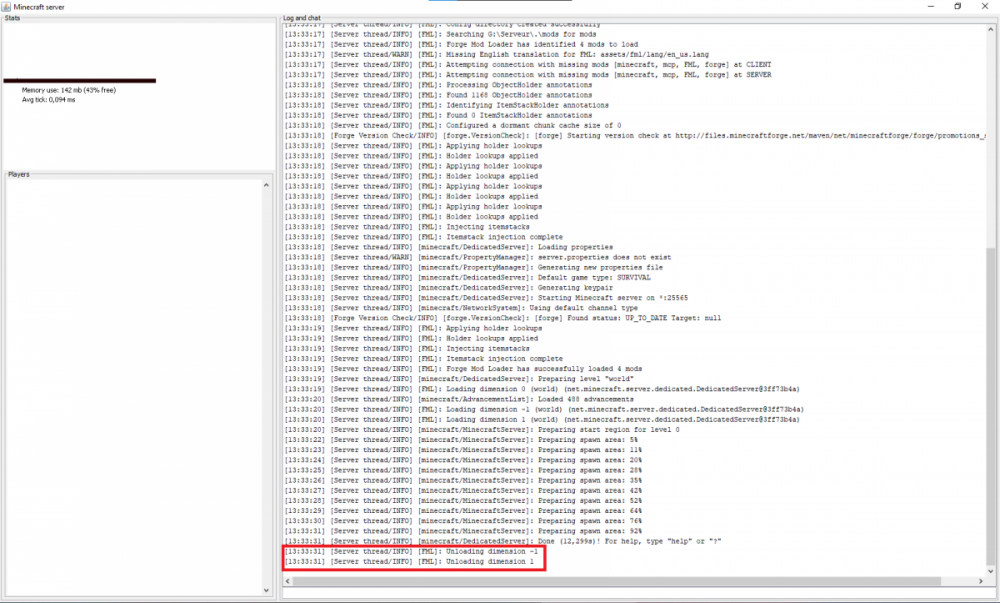
Task: Click the log's vertical scroll-up arrow
Action: [990, 29]
